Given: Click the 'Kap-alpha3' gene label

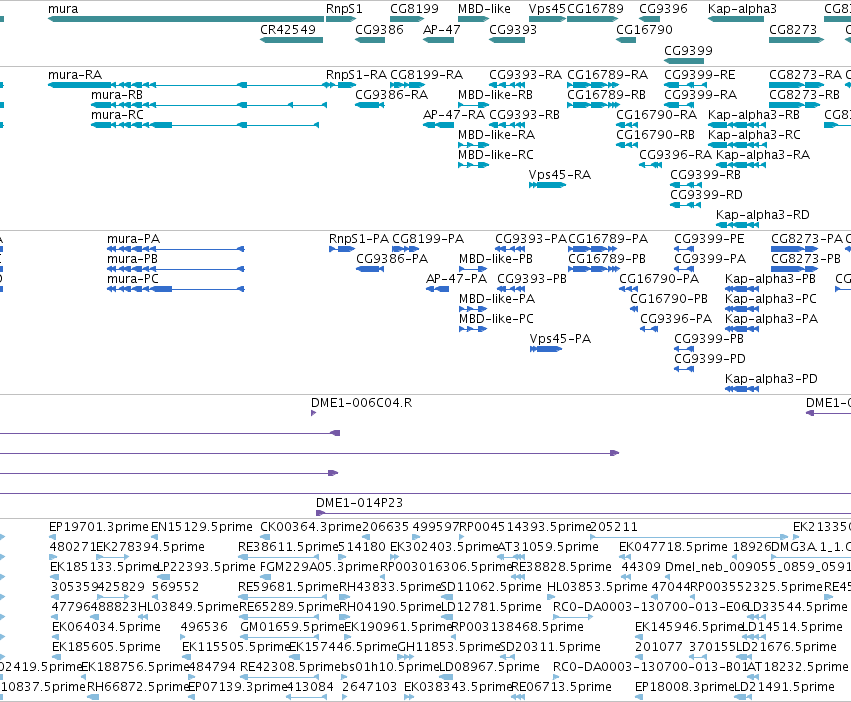Looking at the screenshot, I should pyautogui.click(x=742, y=9).
